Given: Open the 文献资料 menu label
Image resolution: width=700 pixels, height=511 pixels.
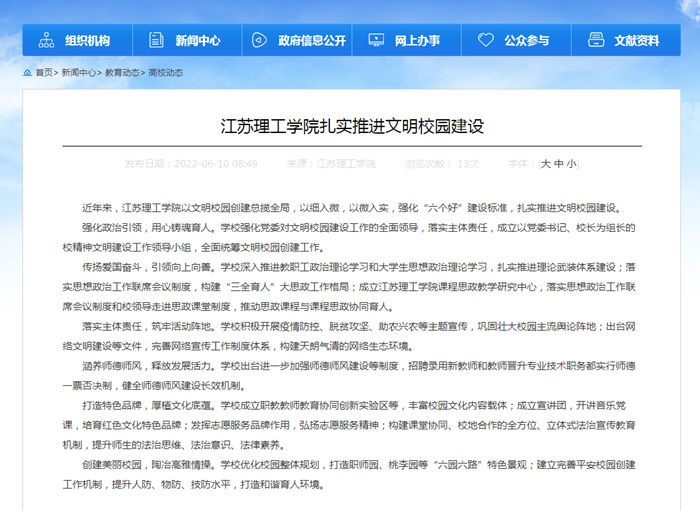Looking at the screenshot, I should tap(637, 41).
